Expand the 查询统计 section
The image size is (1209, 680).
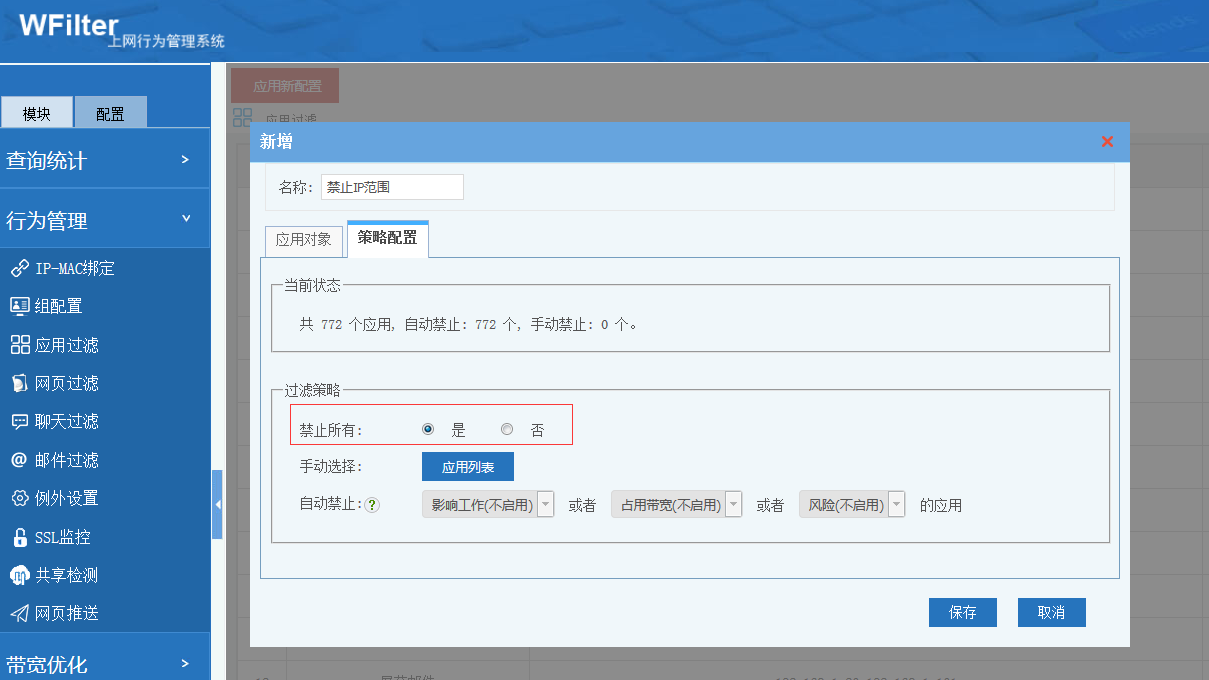(105, 160)
